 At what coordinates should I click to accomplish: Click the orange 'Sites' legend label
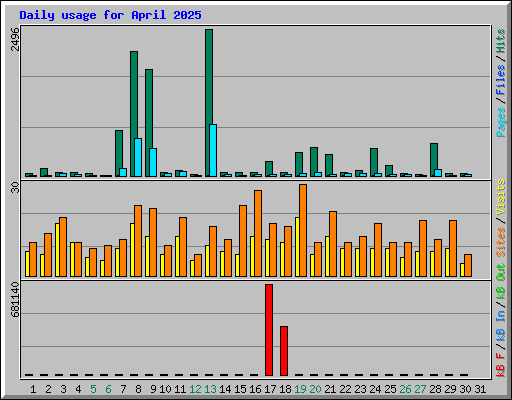coord(501,242)
